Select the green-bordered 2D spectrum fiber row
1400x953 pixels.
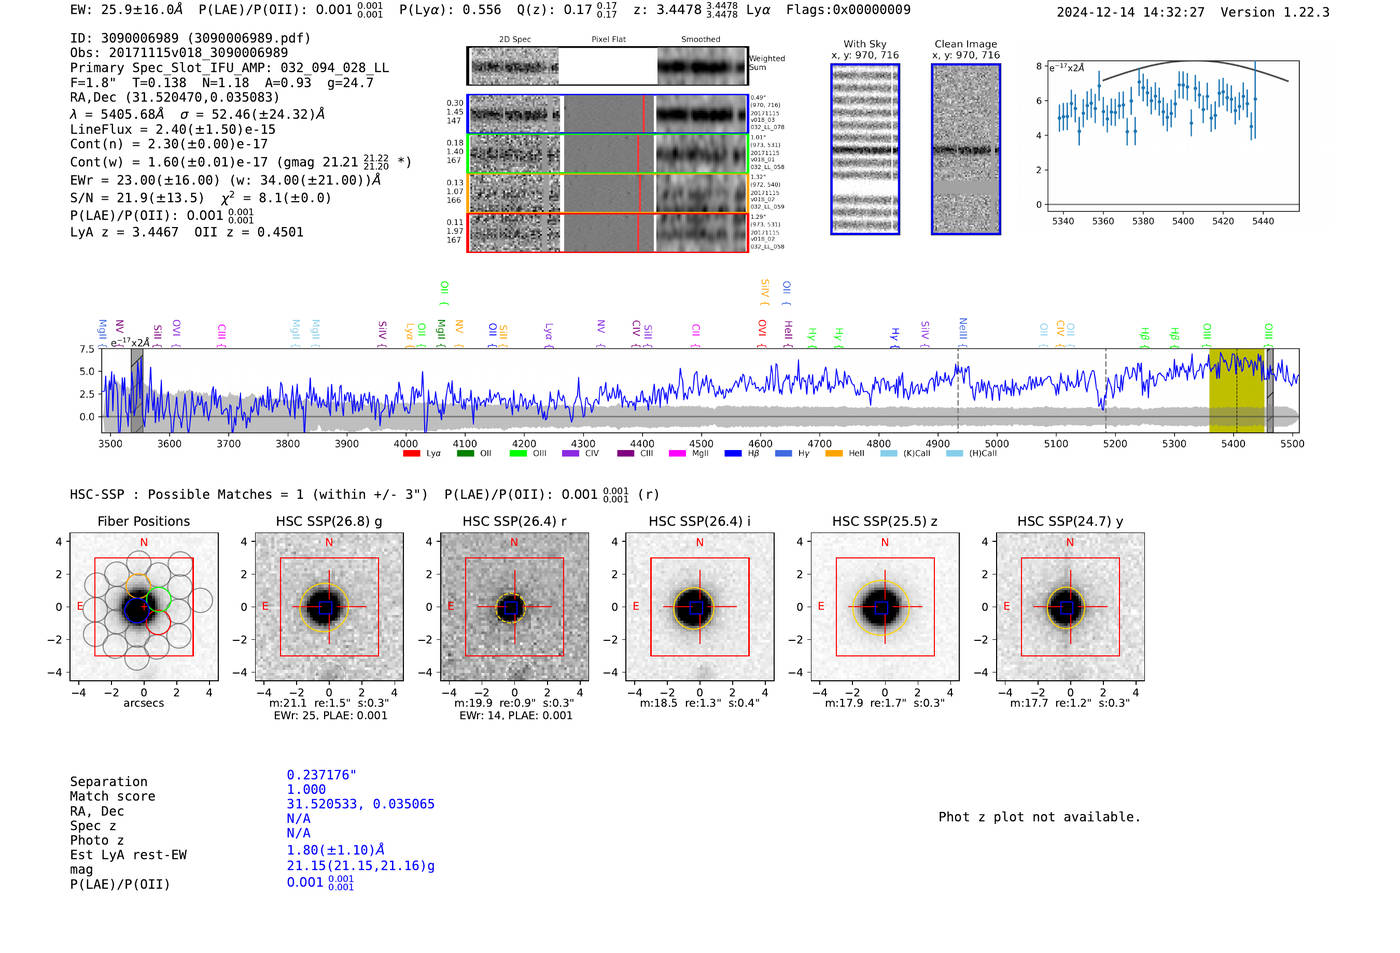[607, 154]
